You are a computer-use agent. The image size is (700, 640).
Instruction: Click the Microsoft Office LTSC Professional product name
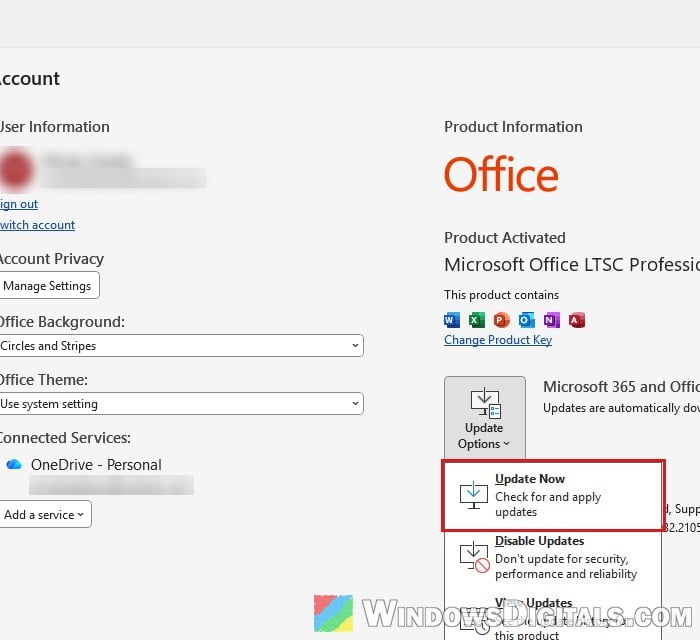click(572, 265)
